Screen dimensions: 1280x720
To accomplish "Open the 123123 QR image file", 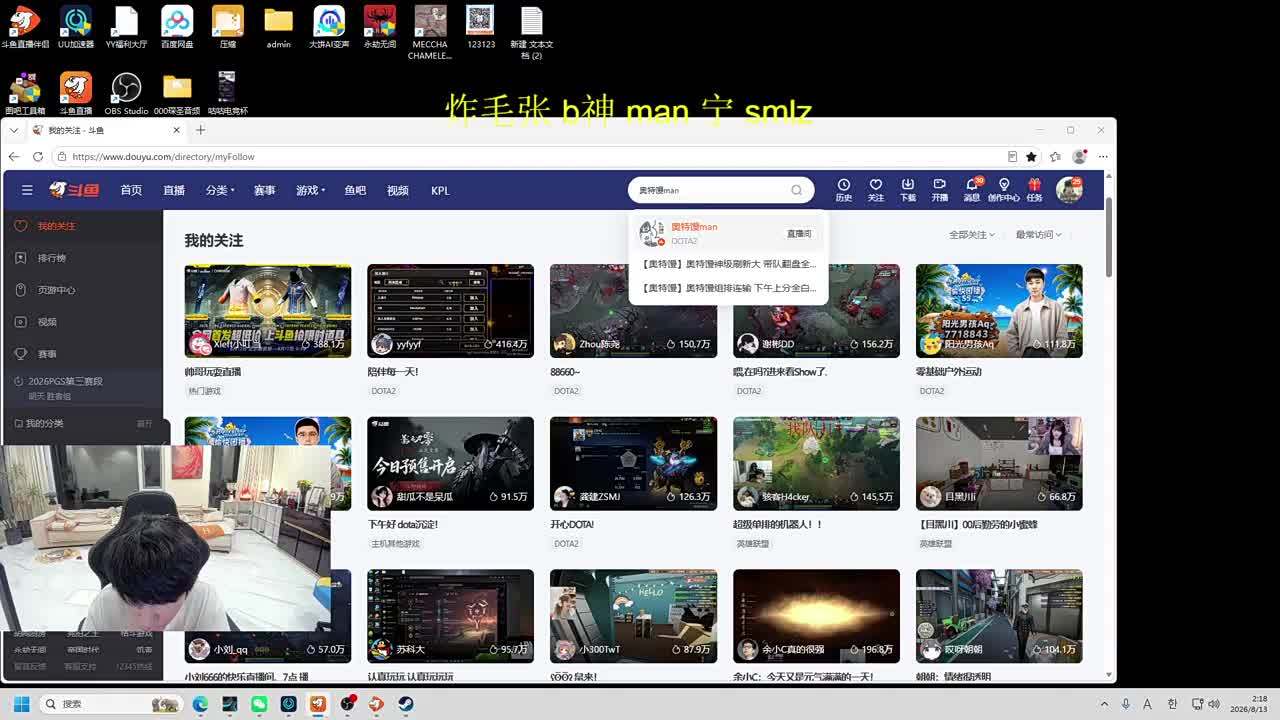I will click(481, 27).
